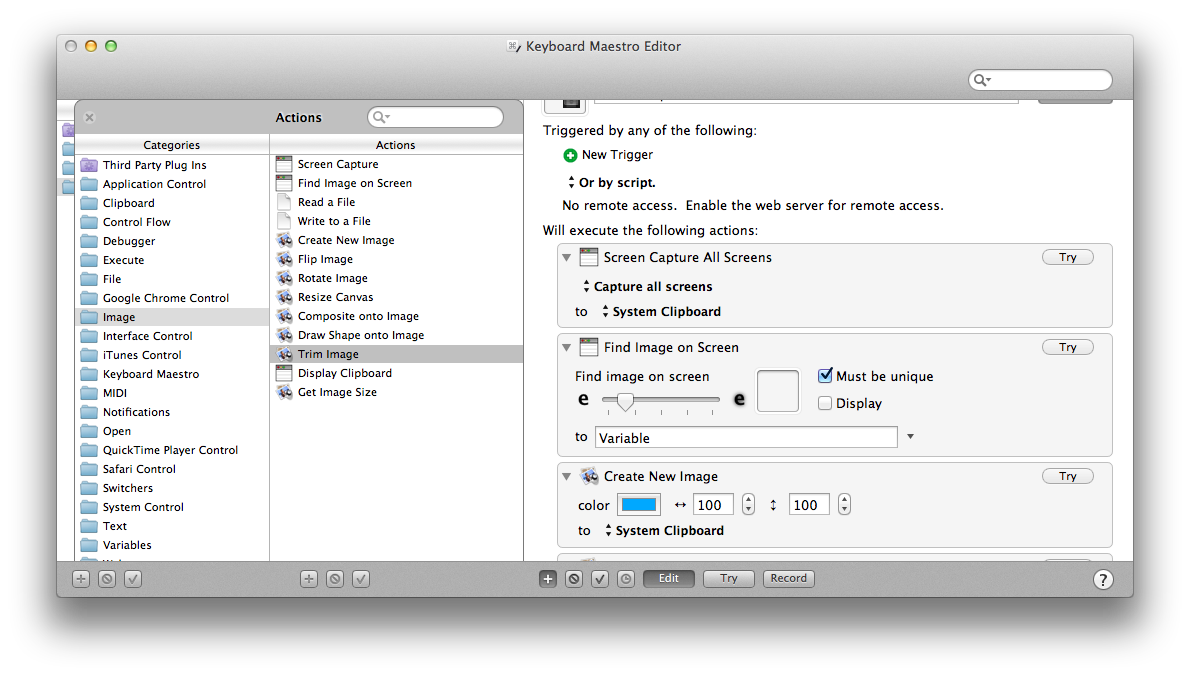
Task: Select the Trim Image action
Action: [328, 354]
